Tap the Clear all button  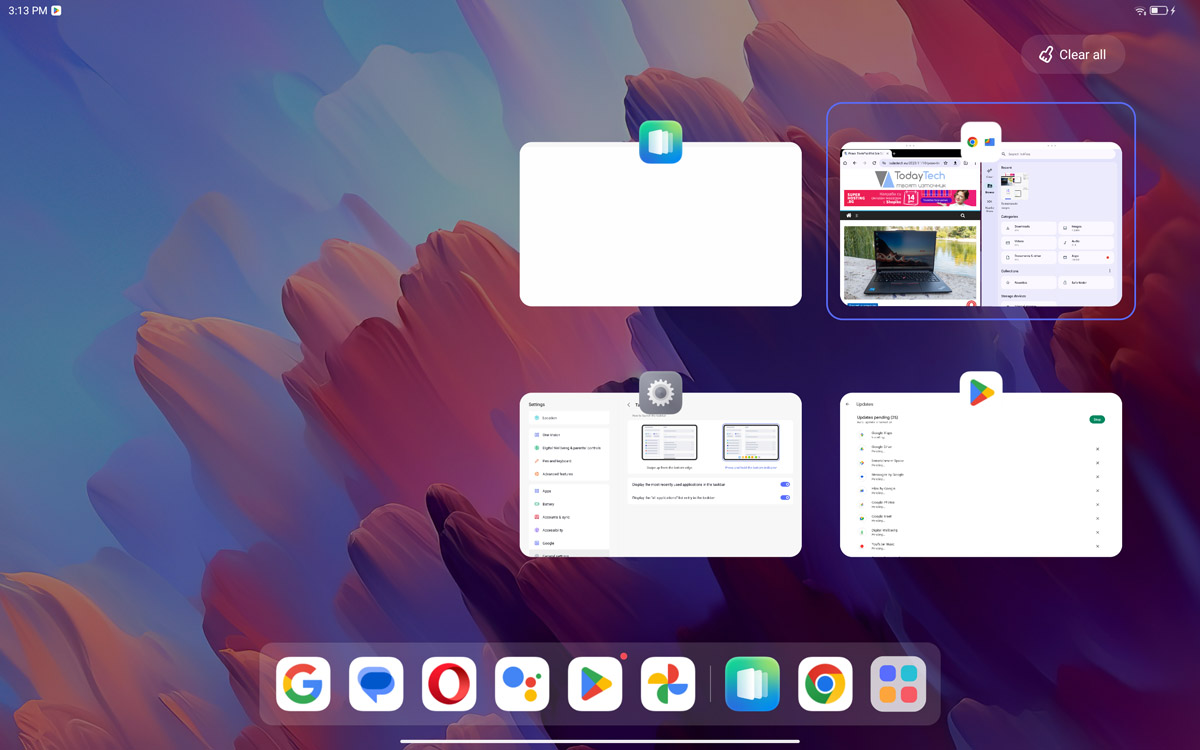coord(1073,55)
